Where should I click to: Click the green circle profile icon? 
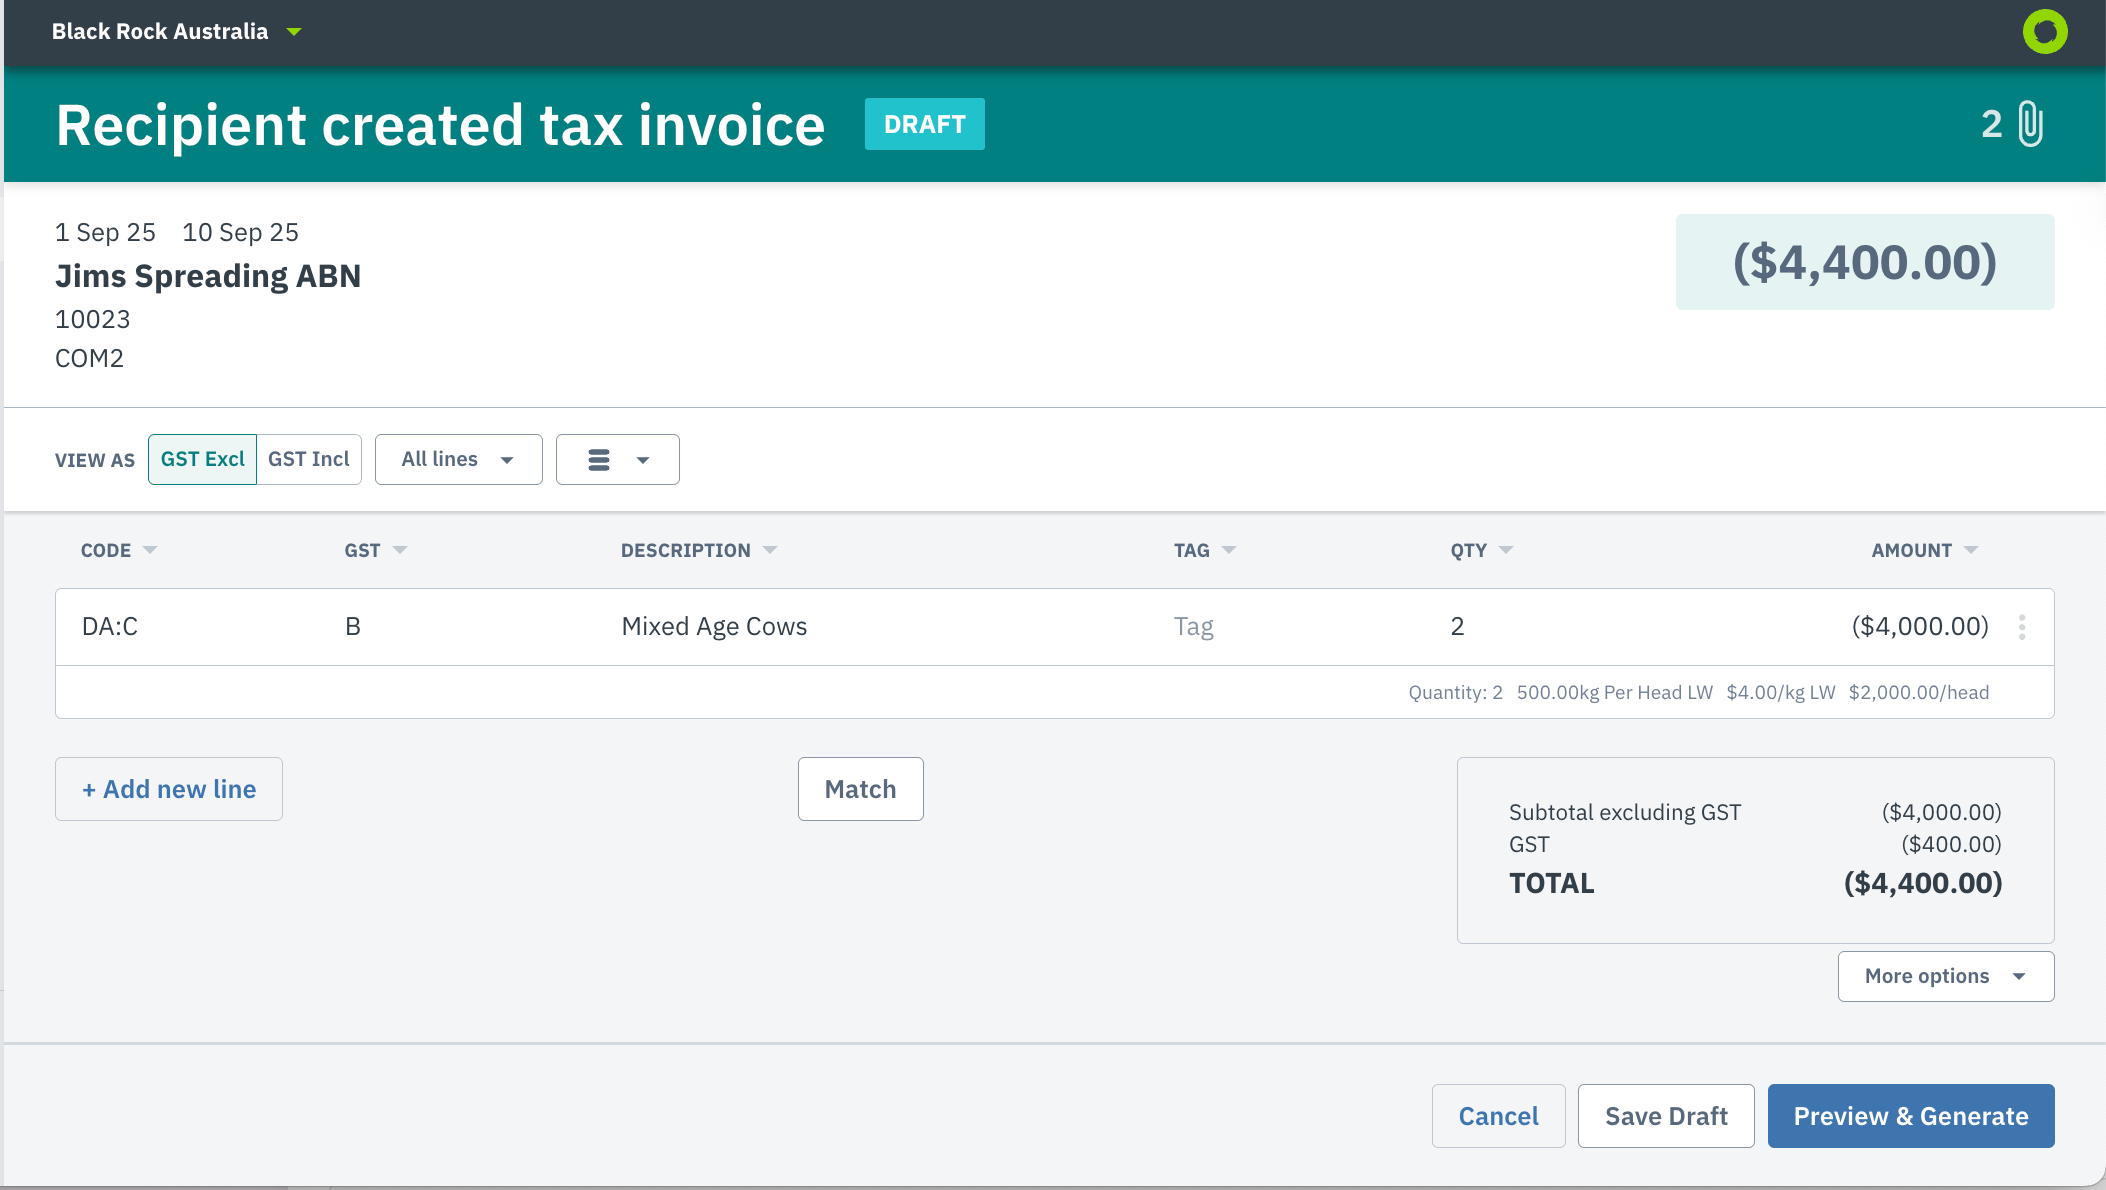[x=2044, y=32]
